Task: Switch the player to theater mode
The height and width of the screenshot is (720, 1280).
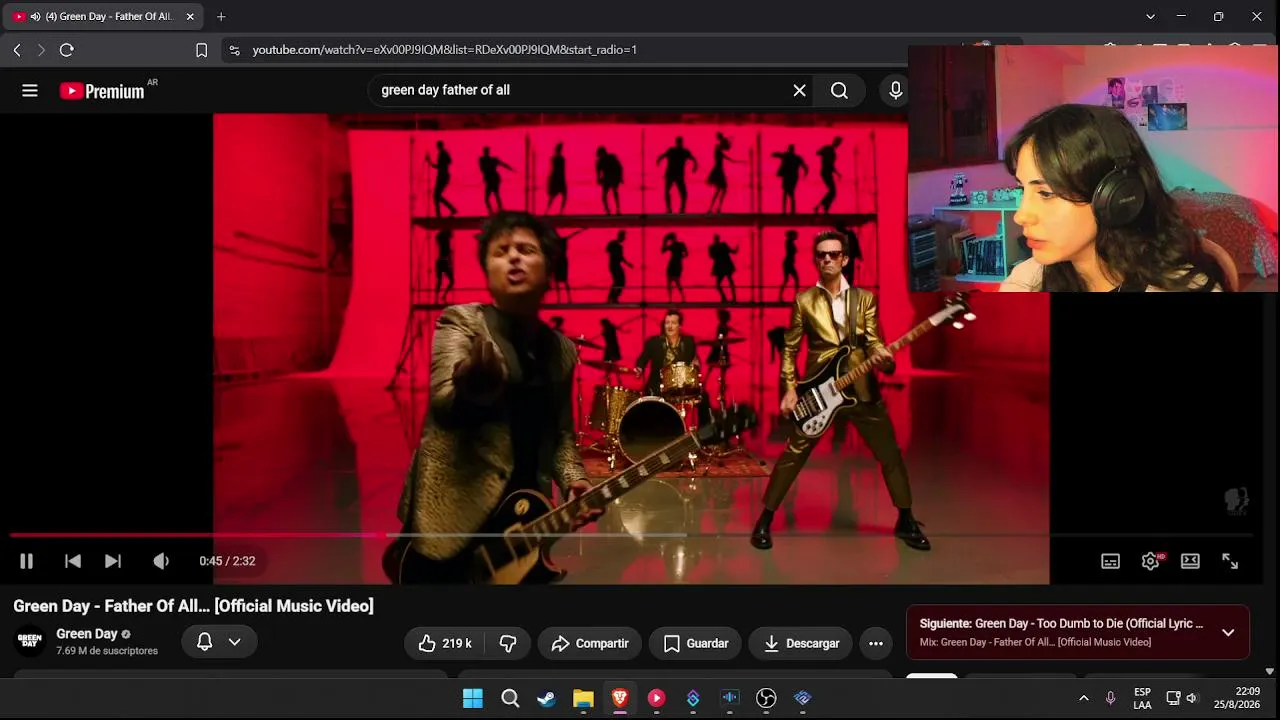Action: 1190,561
